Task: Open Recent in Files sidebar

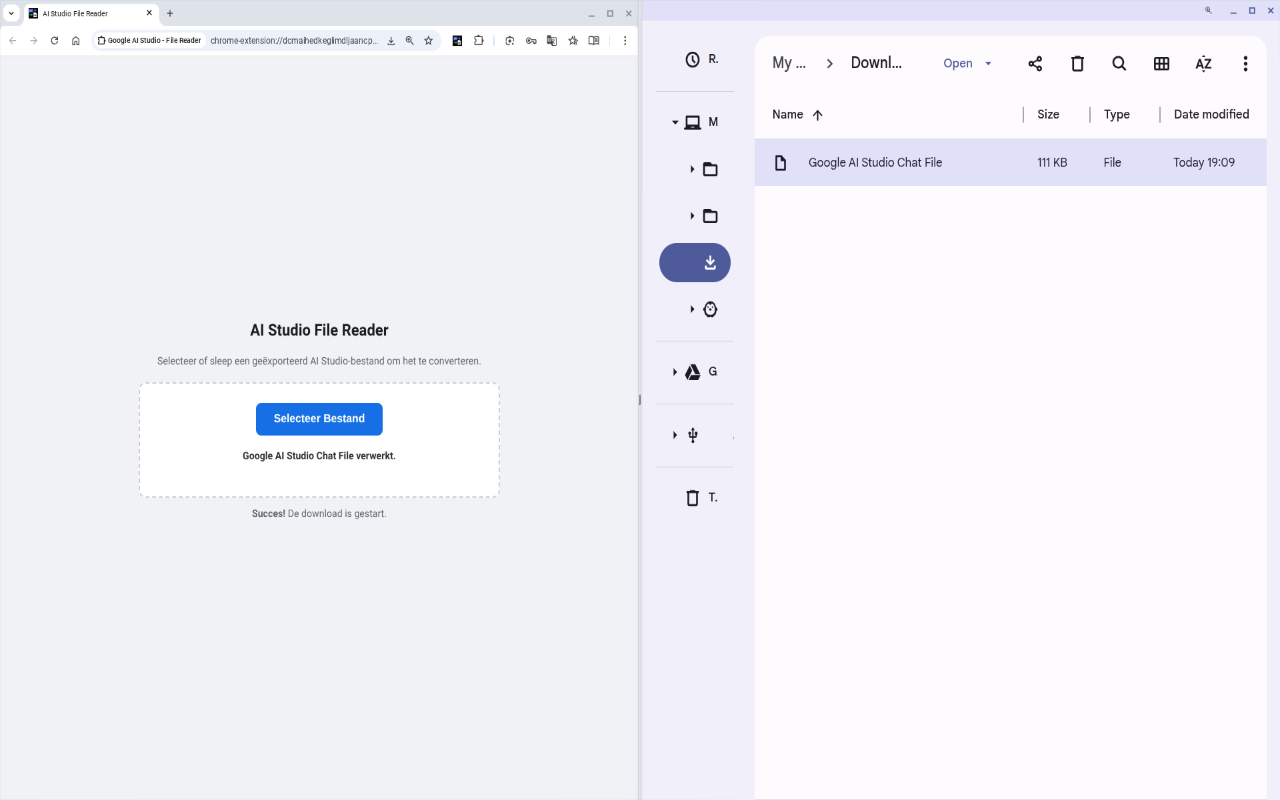Action: click(x=694, y=60)
